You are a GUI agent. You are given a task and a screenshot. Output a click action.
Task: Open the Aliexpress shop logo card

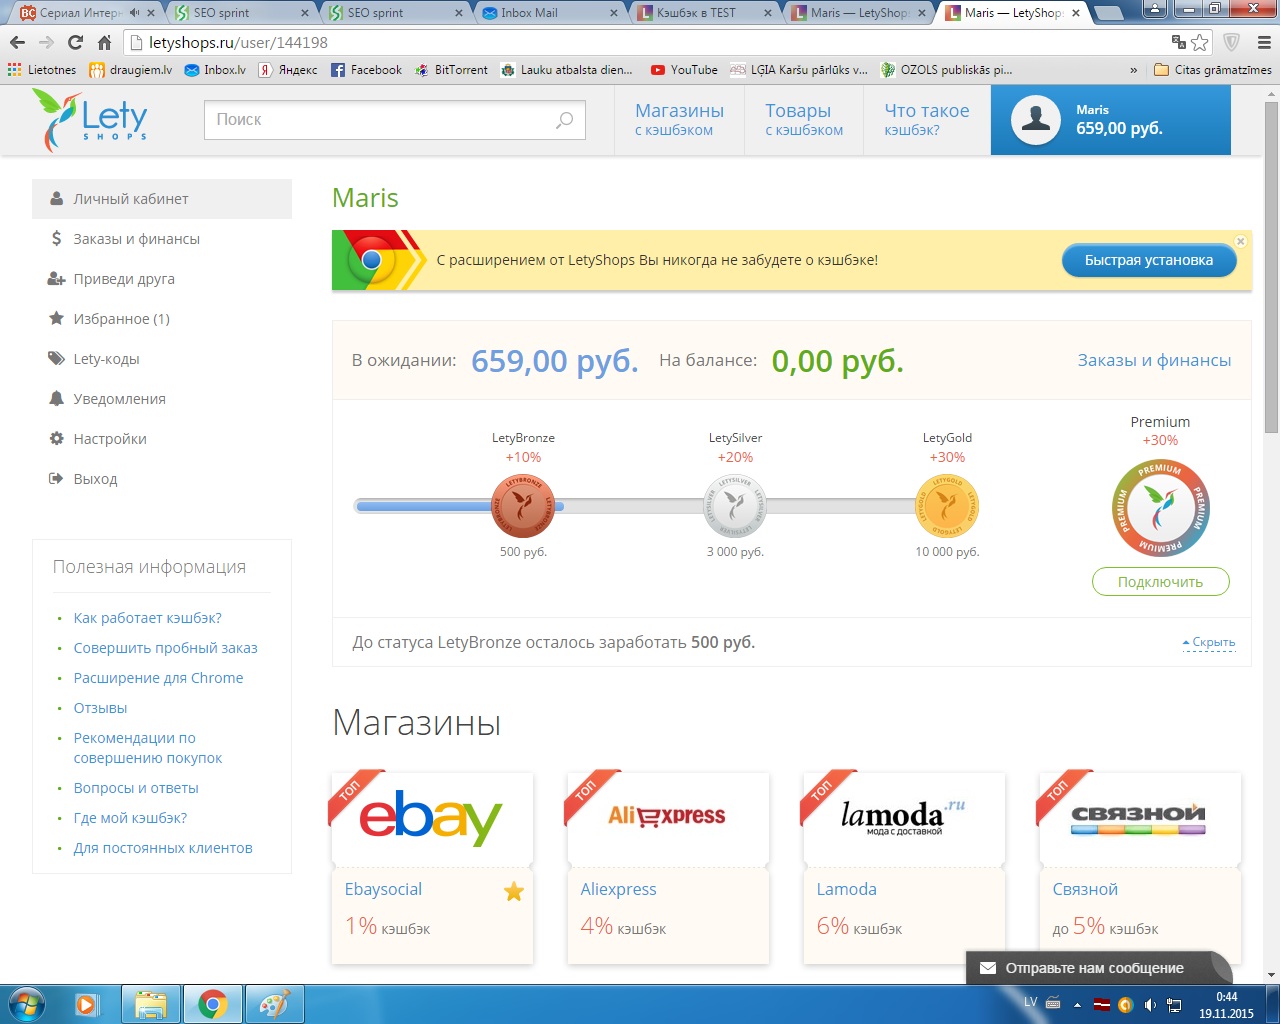(x=668, y=819)
